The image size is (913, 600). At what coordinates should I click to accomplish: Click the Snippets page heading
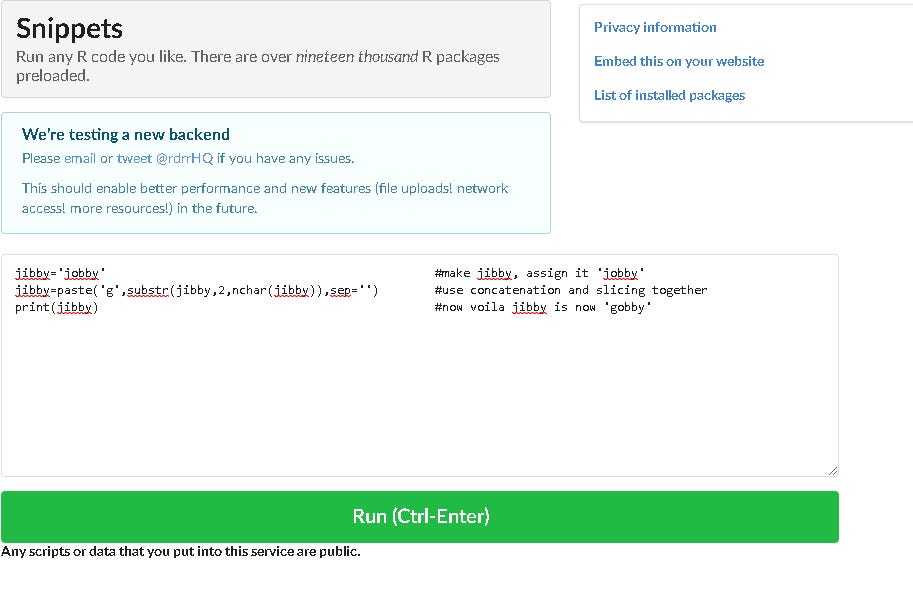[x=68, y=28]
